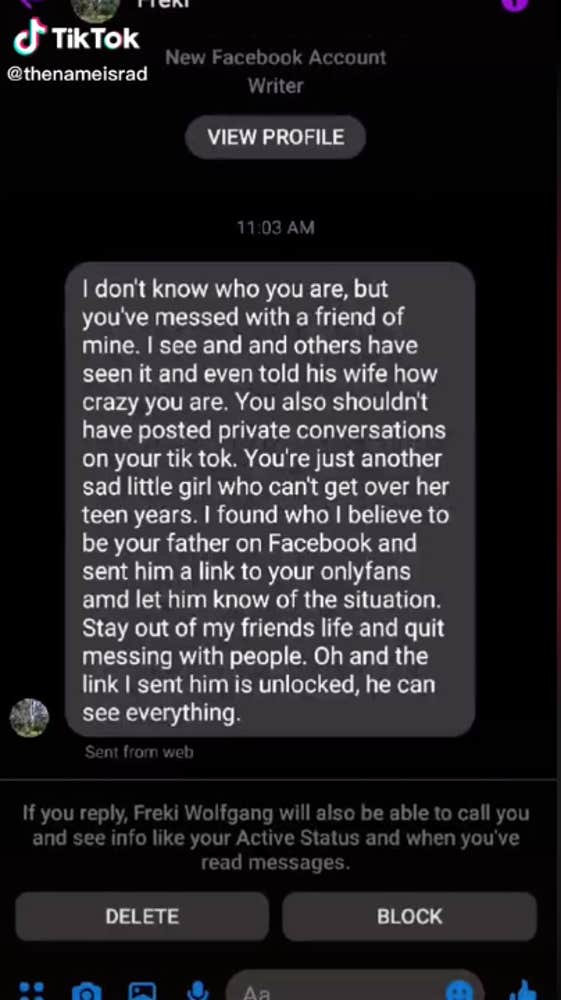
Task: Click the VIEW PROFILE button
Action: point(275,137)
